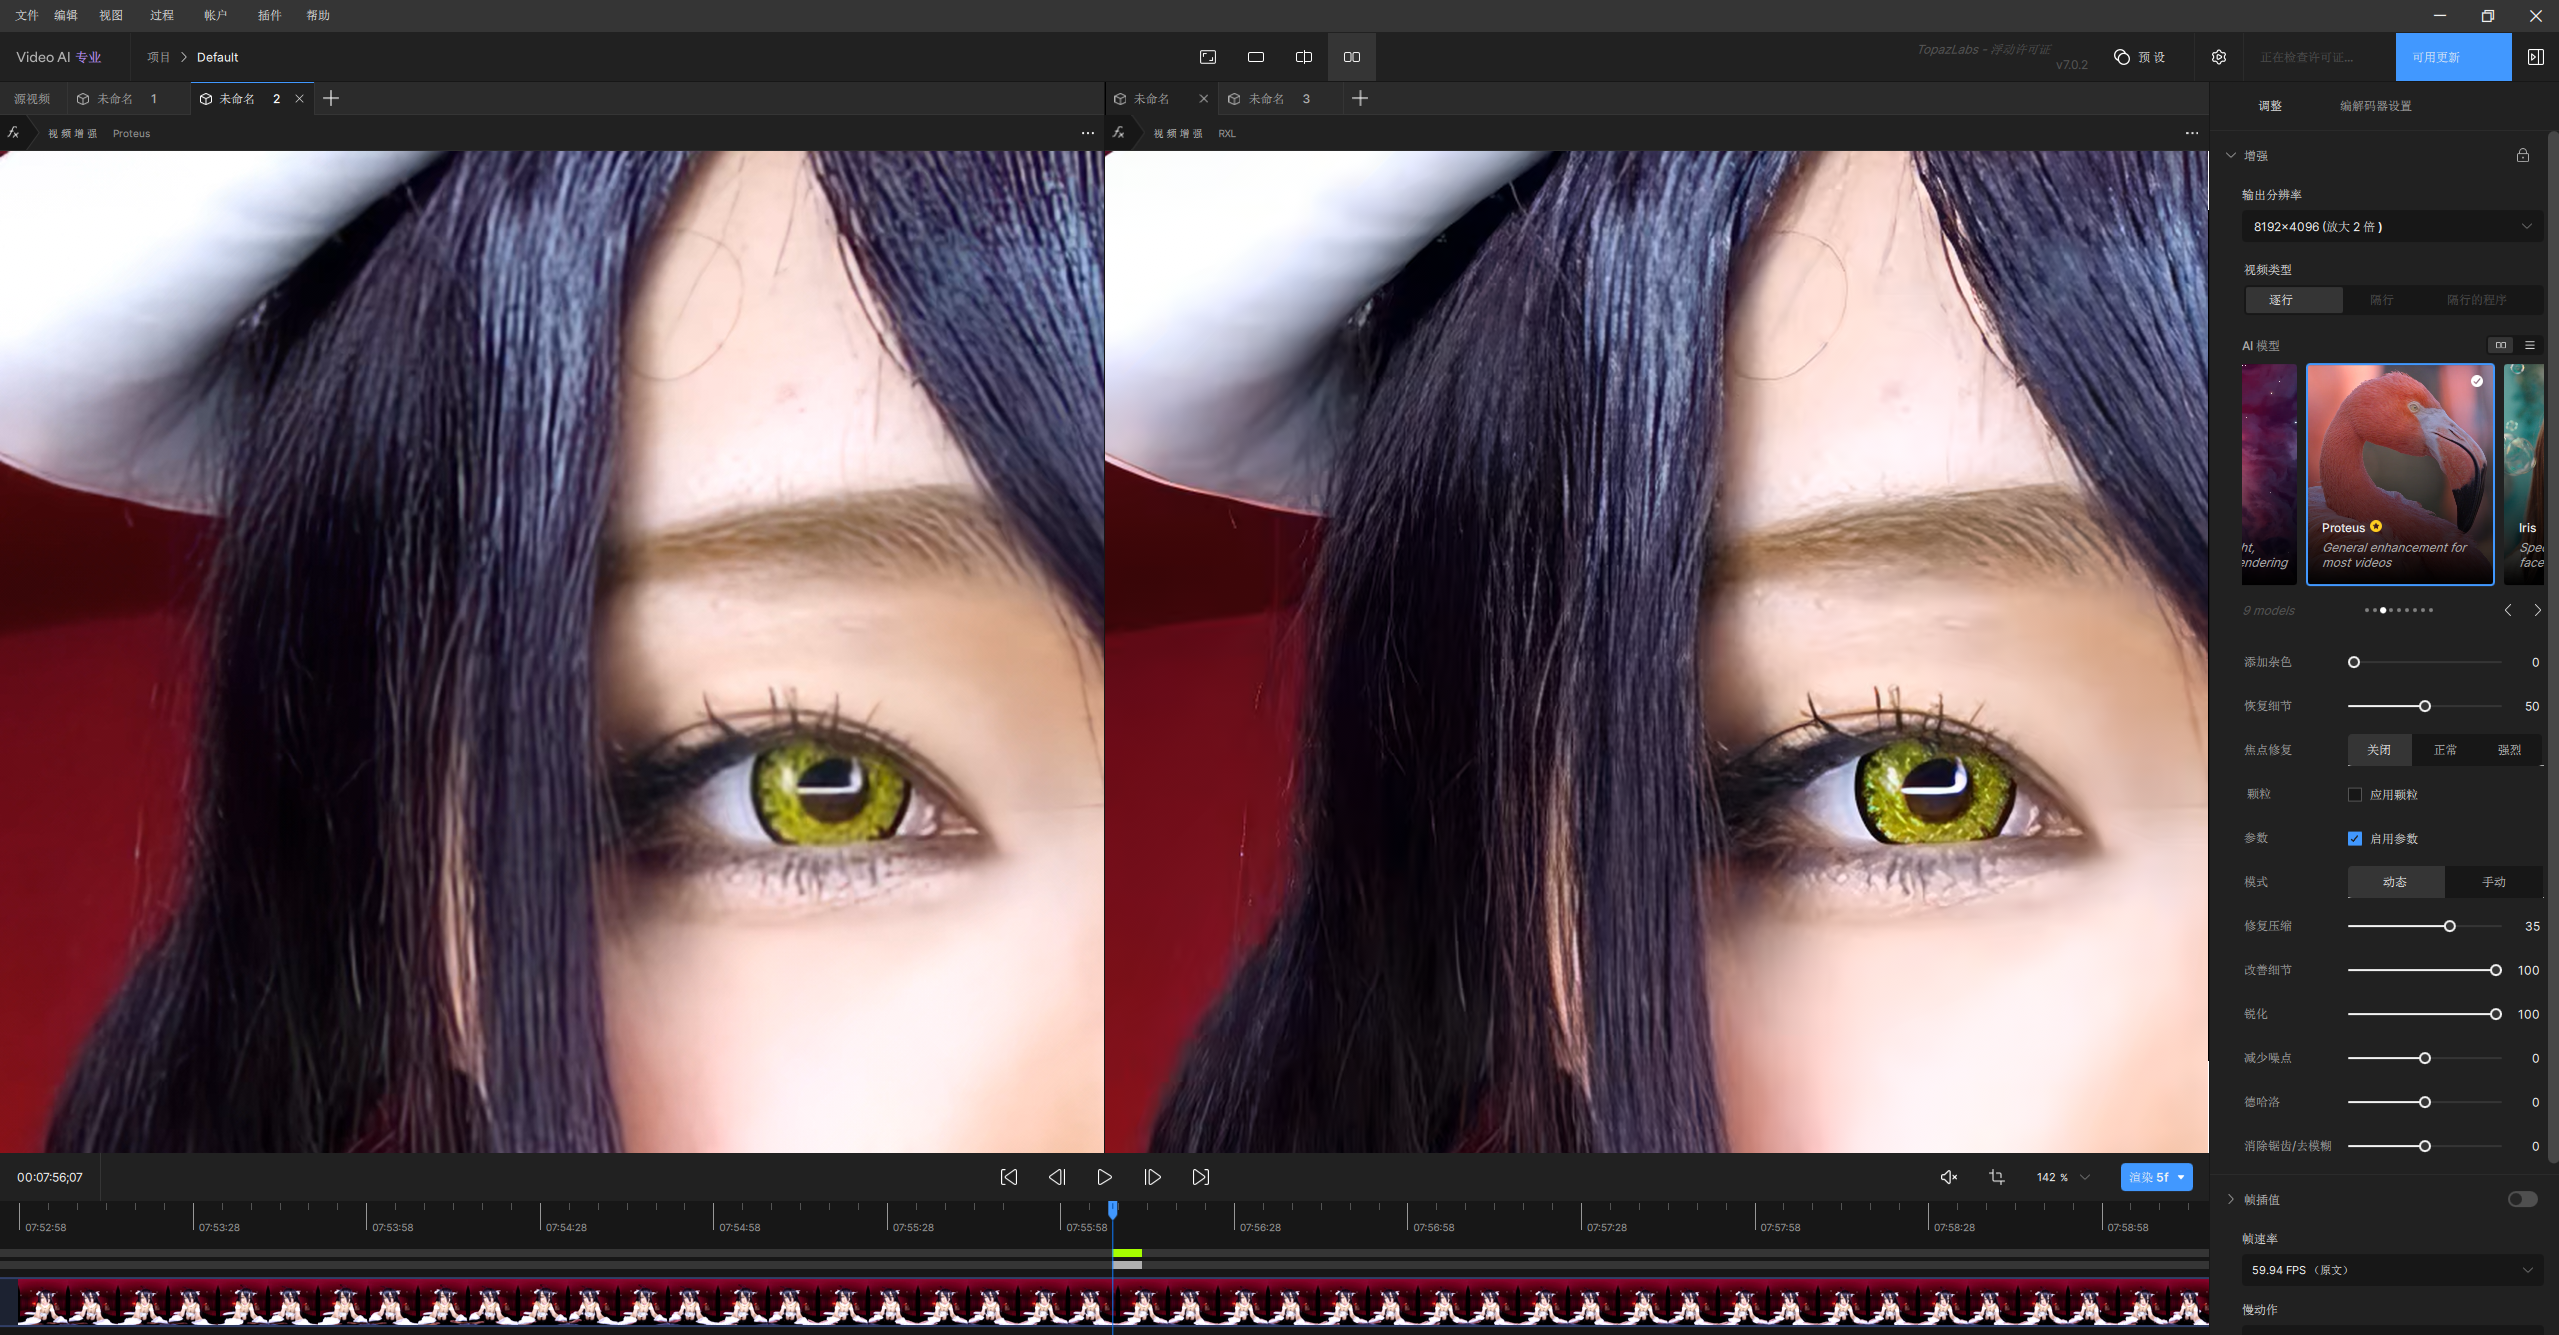Viewport: 2559px width, 1335px height.
Task: Open the settings gear
Action: [x=2219, y=57]
